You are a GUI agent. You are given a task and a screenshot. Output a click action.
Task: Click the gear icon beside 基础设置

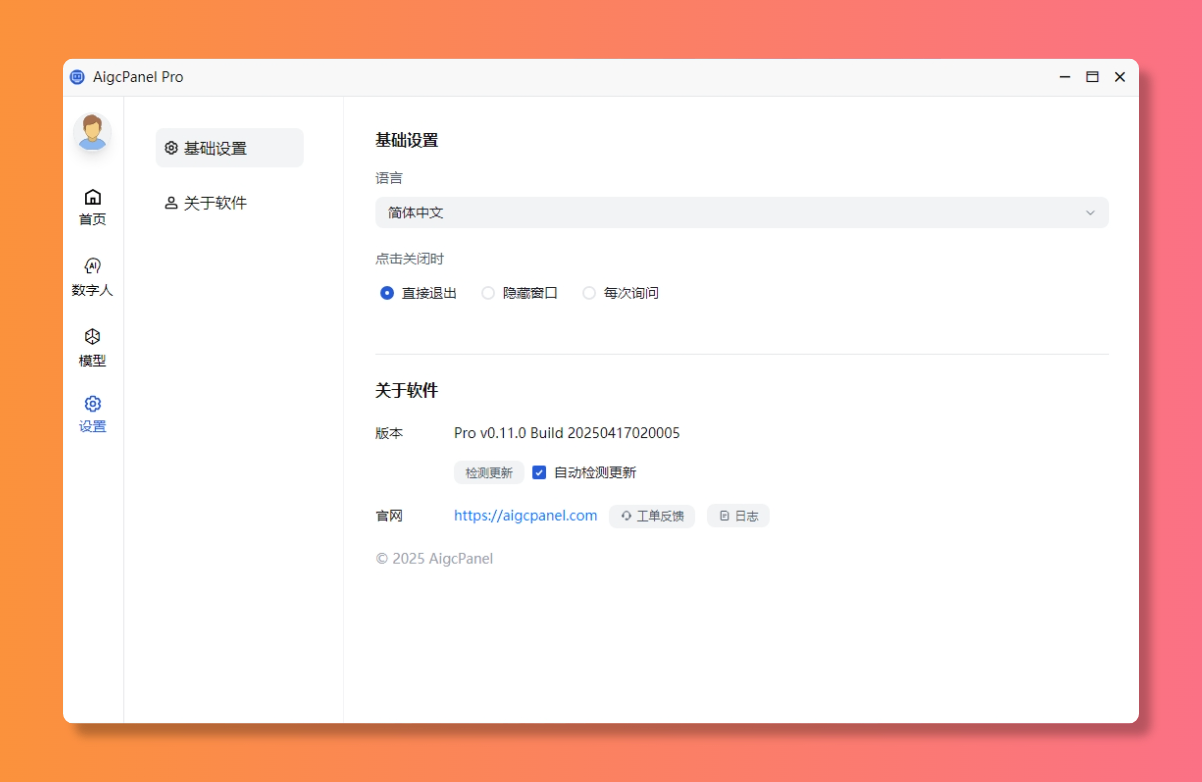point(169,147)
